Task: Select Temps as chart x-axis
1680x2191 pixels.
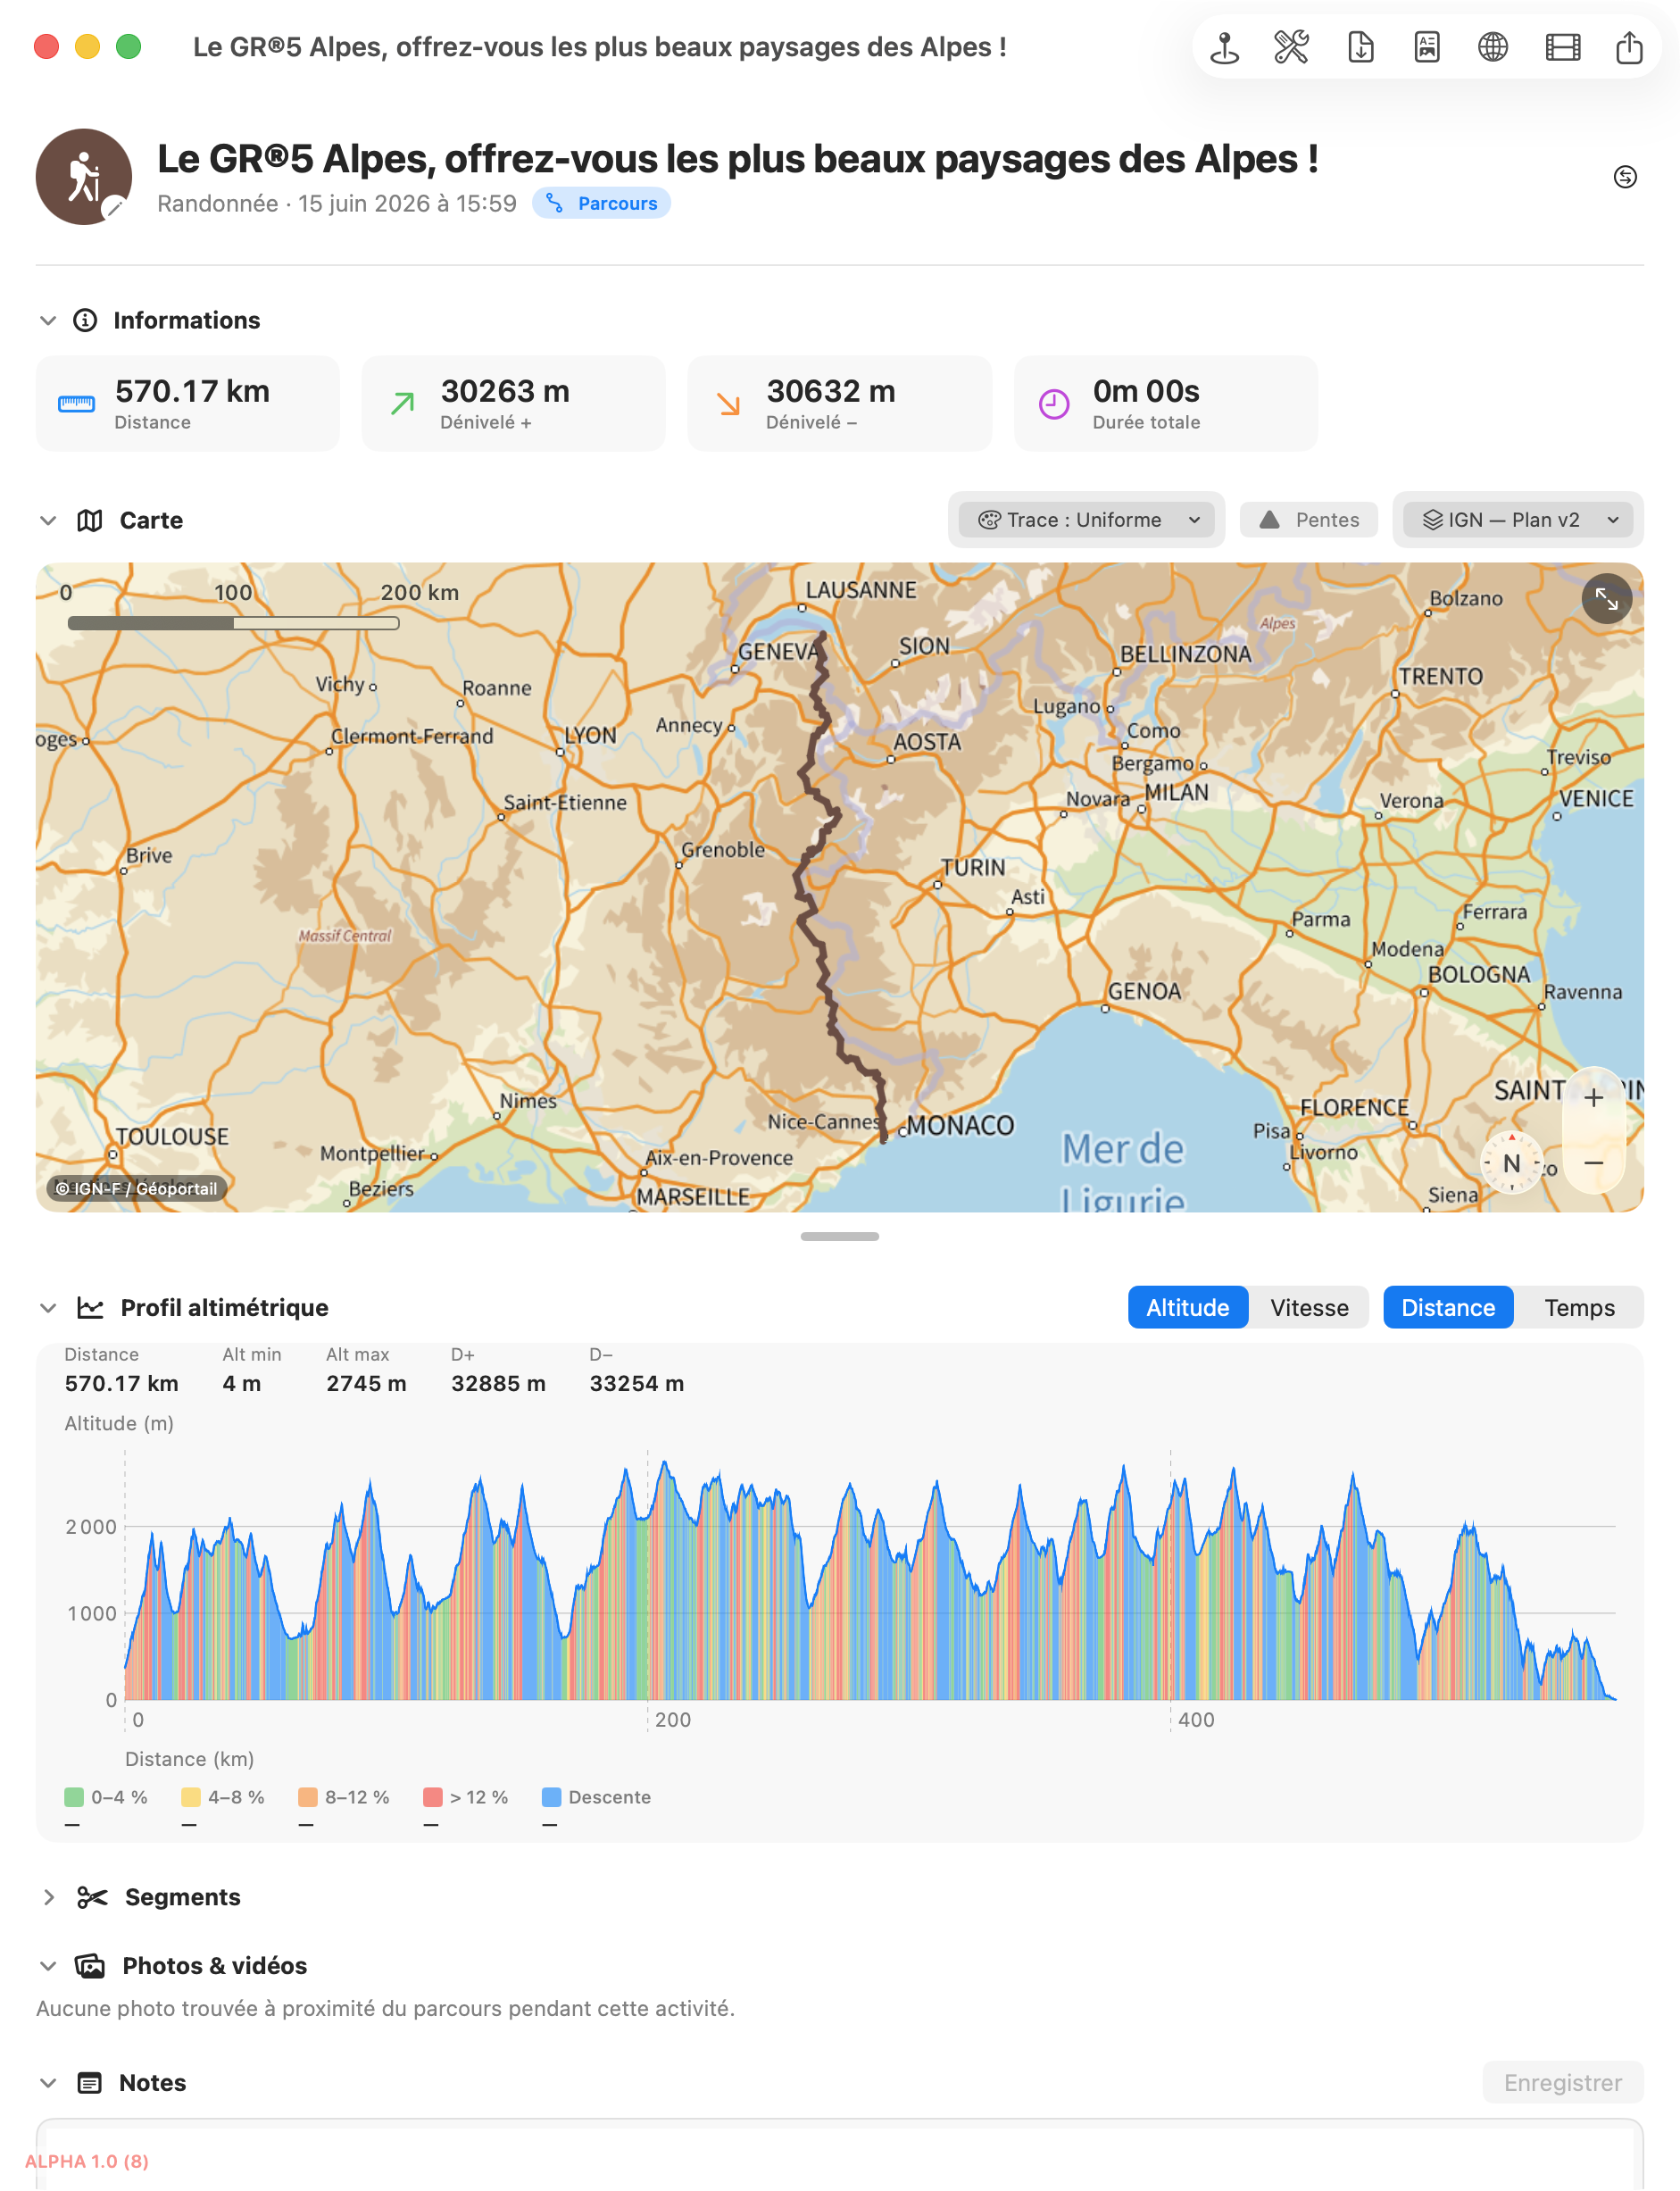Action: tap(1579, 1308)
